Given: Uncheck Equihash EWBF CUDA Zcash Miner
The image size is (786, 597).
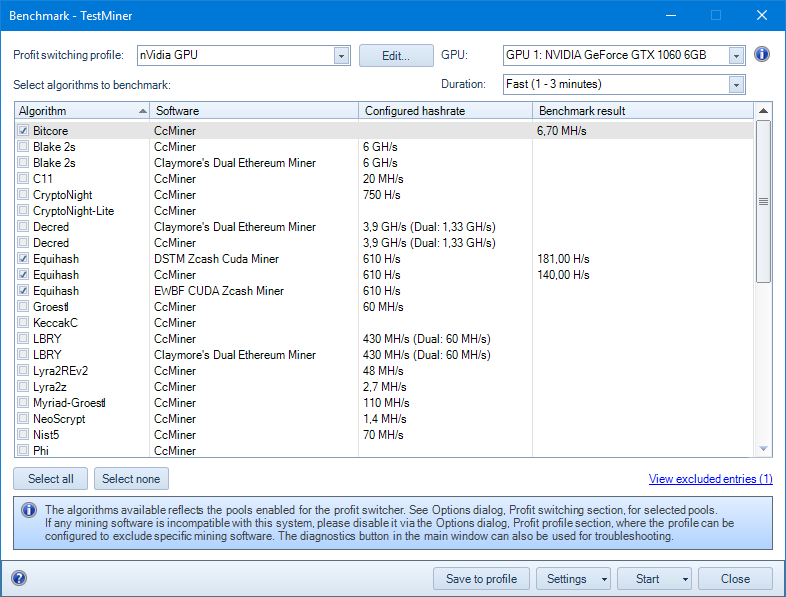Looking at the screenshot, I should [23, 291].
